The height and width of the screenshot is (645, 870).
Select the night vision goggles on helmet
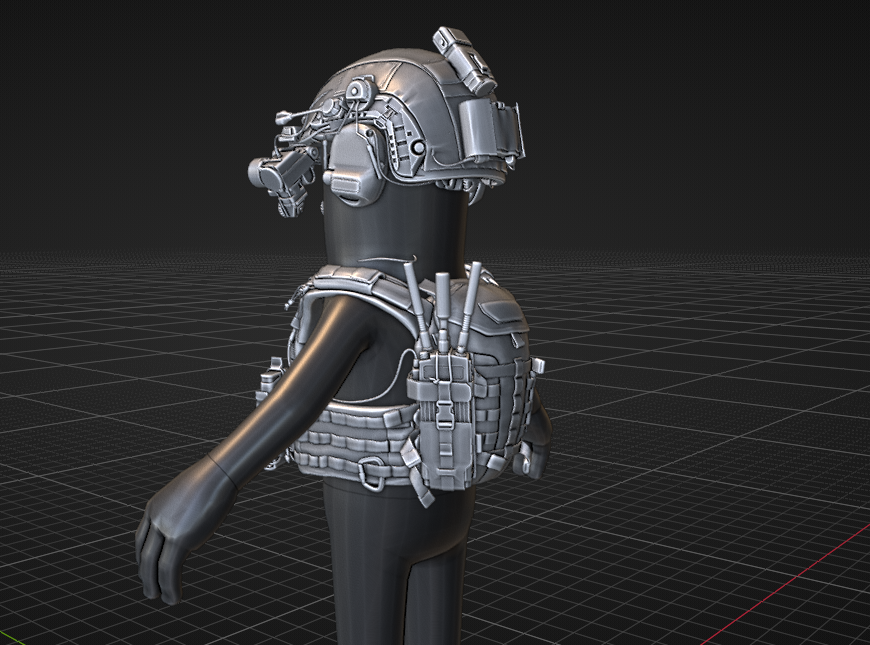pos(281,179)
